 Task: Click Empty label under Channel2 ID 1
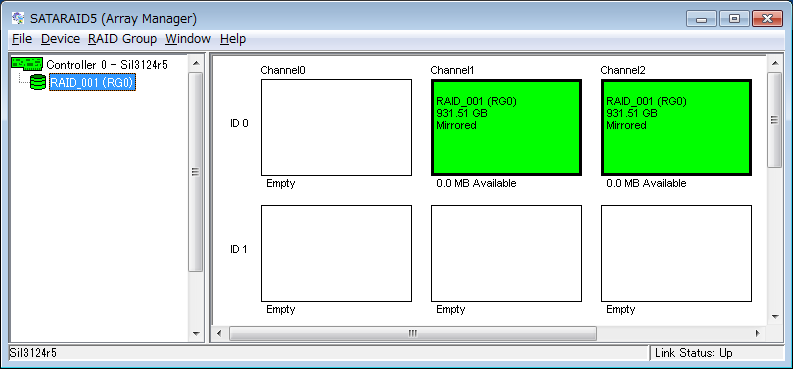(x=621, y=309)
